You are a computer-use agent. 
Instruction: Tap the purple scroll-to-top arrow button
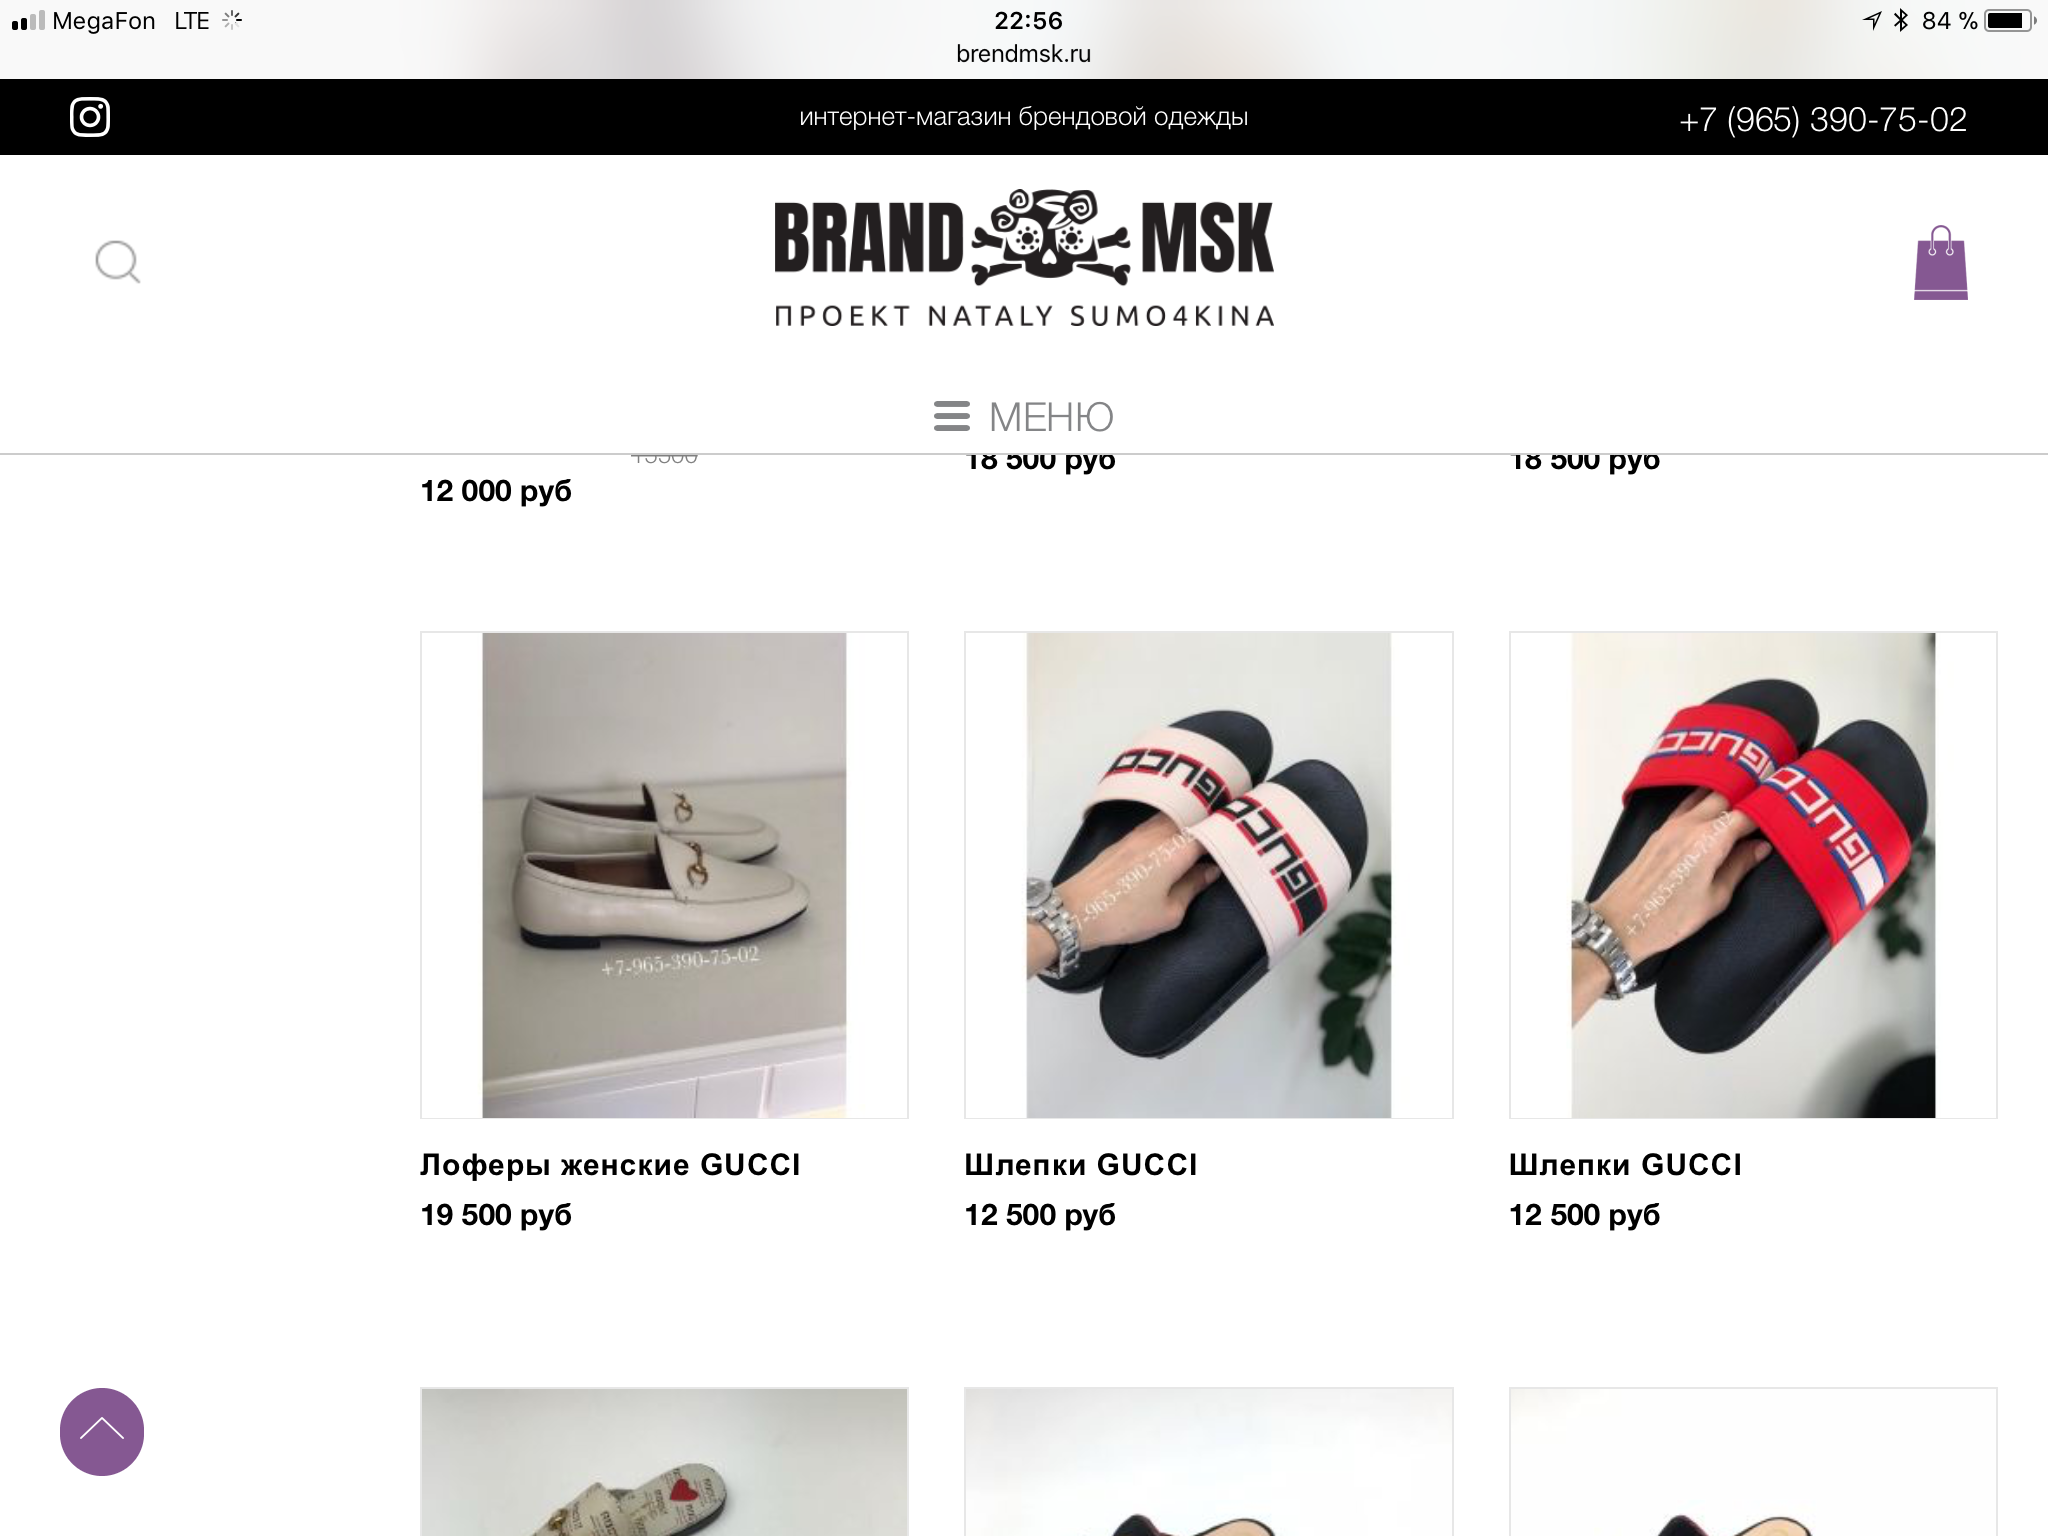[102, 1431]
